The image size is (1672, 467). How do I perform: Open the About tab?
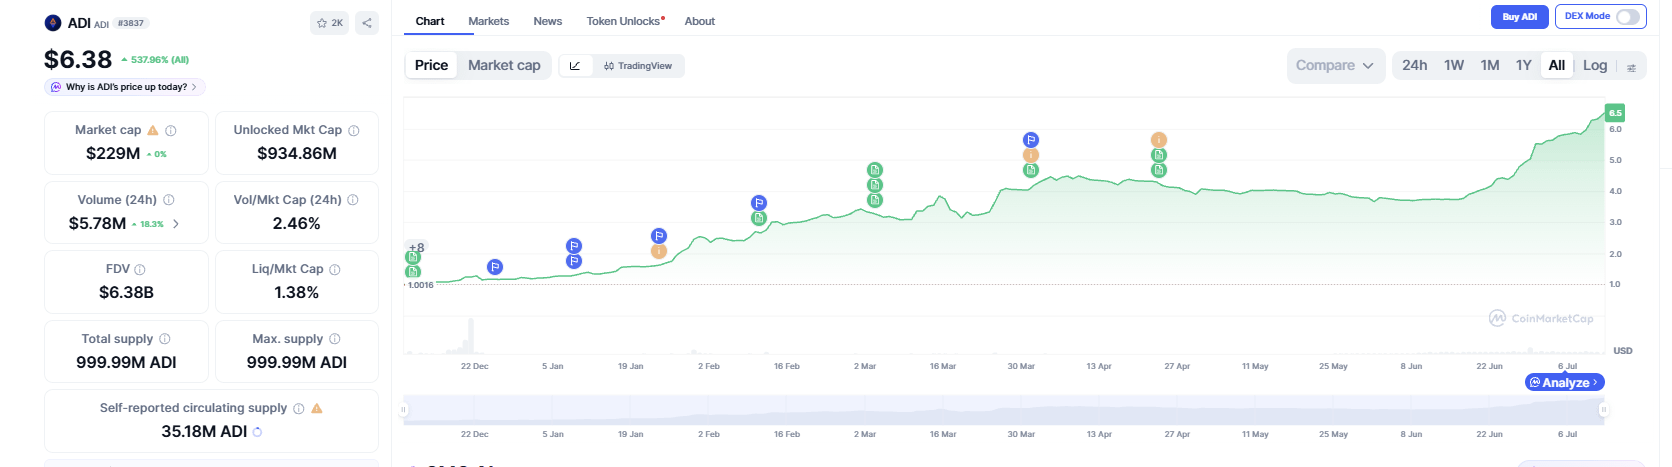pos(700,21)
